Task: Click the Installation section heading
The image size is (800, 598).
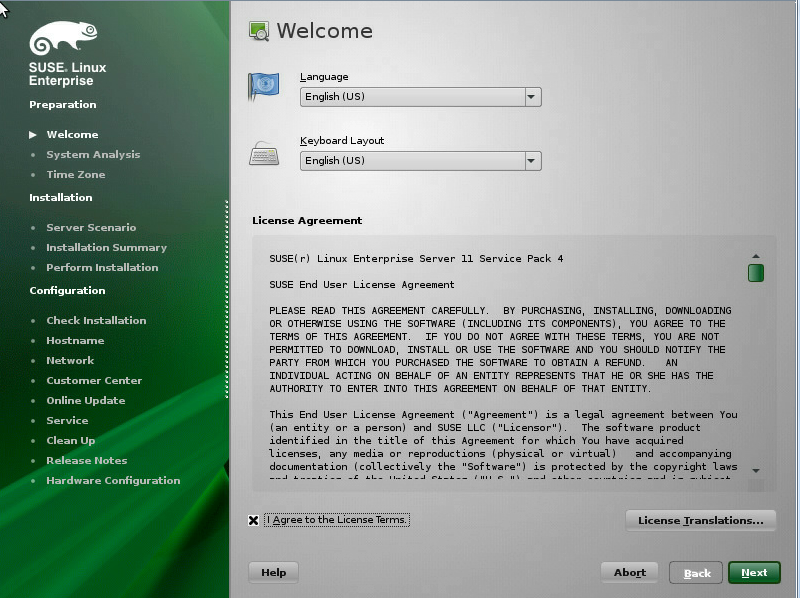Action: 61,197
